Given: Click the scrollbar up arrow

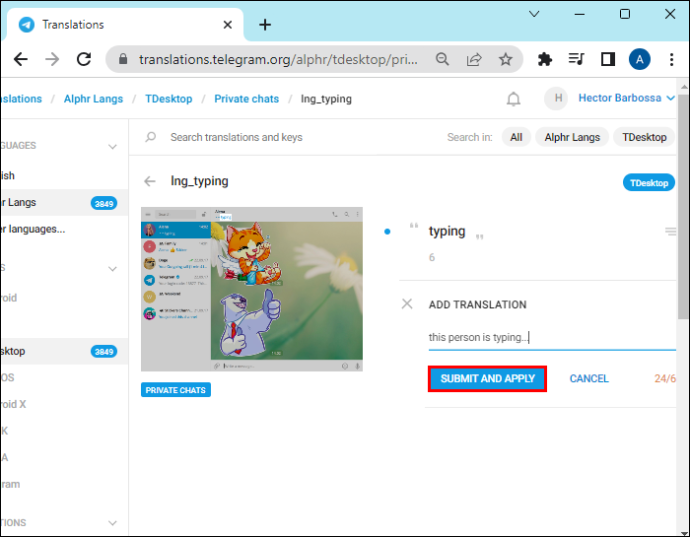Looking at the screenshot, I should pos(683,87).
